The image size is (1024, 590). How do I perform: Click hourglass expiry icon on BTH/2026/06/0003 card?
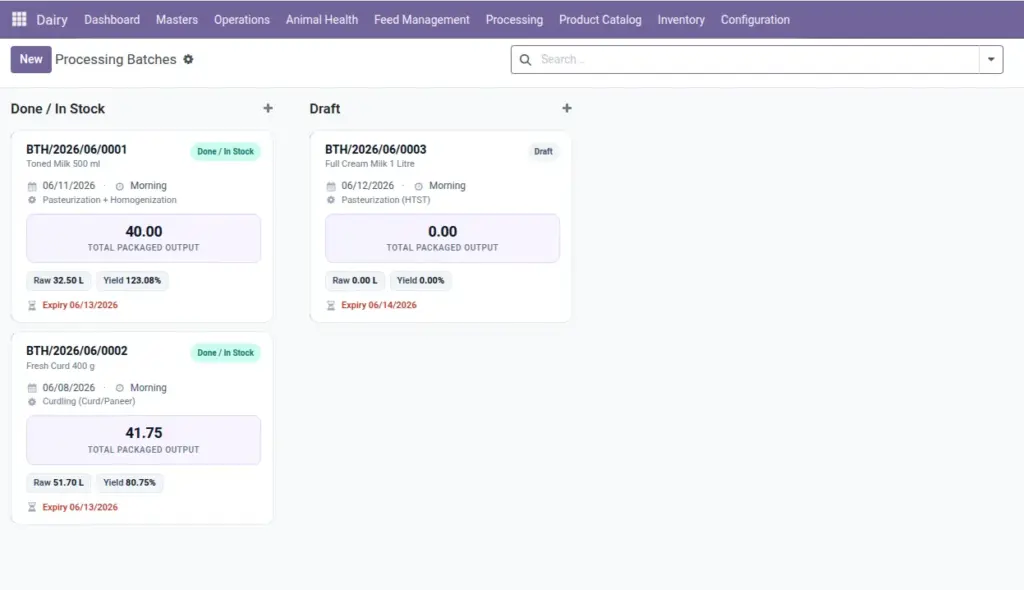coord(331,306)
